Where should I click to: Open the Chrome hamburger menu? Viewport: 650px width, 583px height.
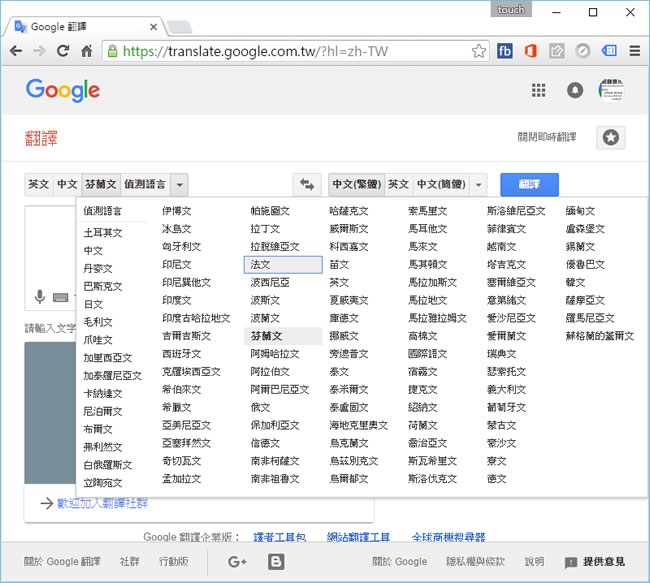635,51
